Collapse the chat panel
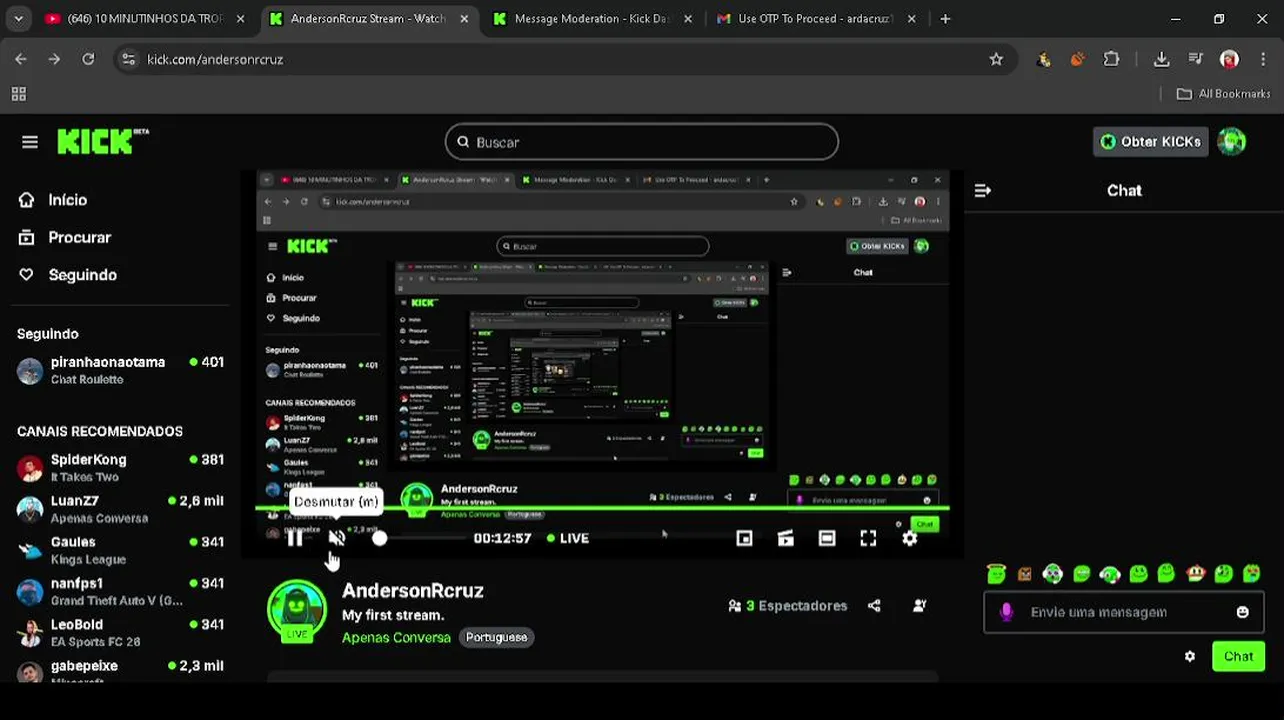Viewport: 1284px width, 720px height. pos(983,190)
